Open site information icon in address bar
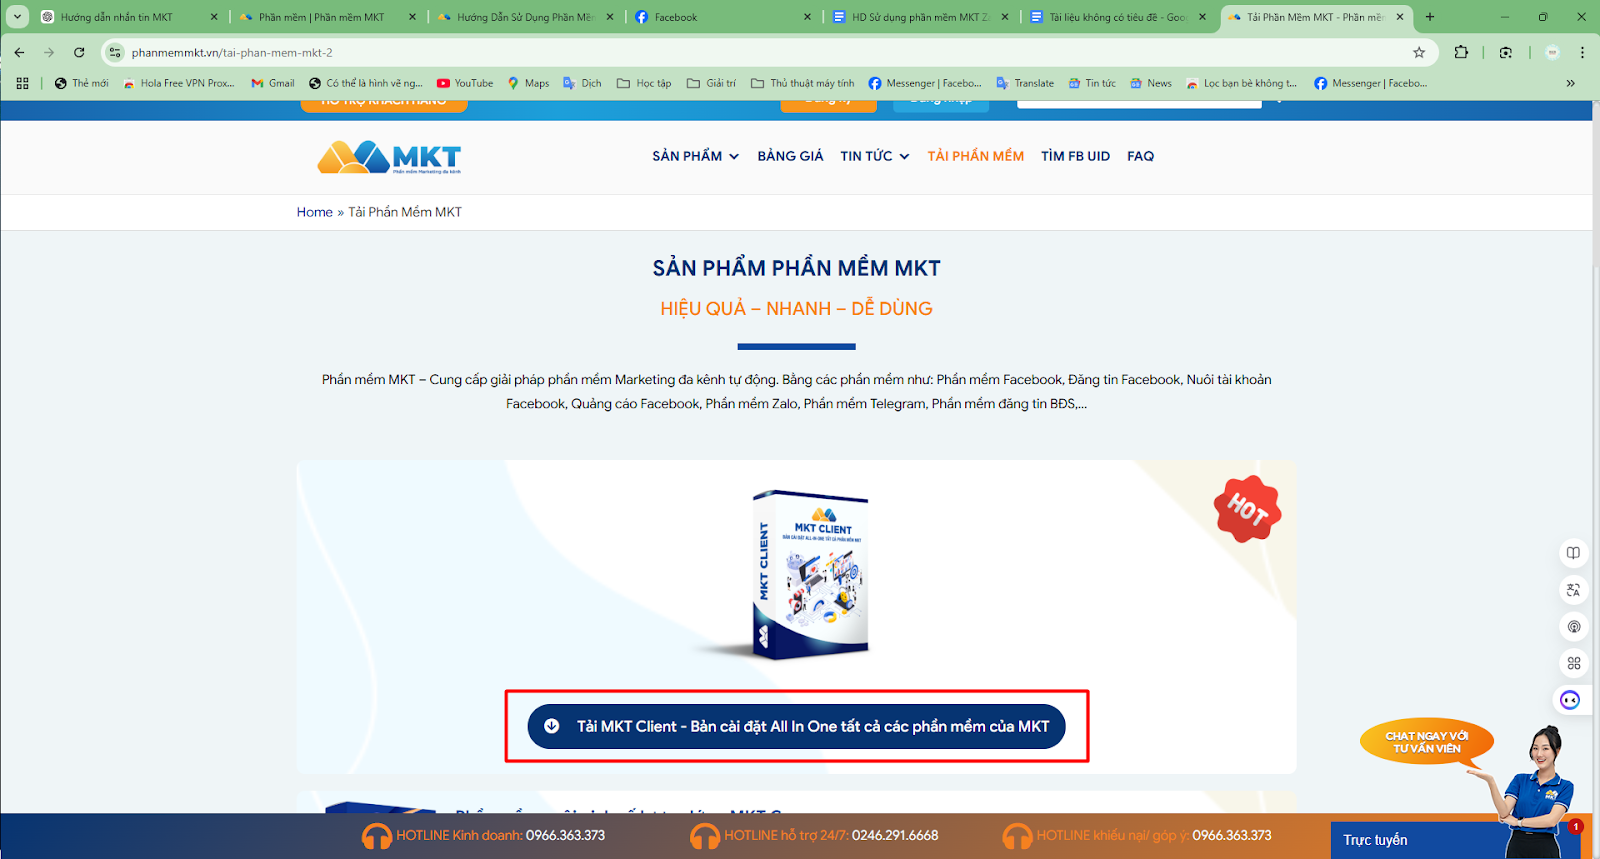This screenshot has width=1600, height=859. (115, 52)
